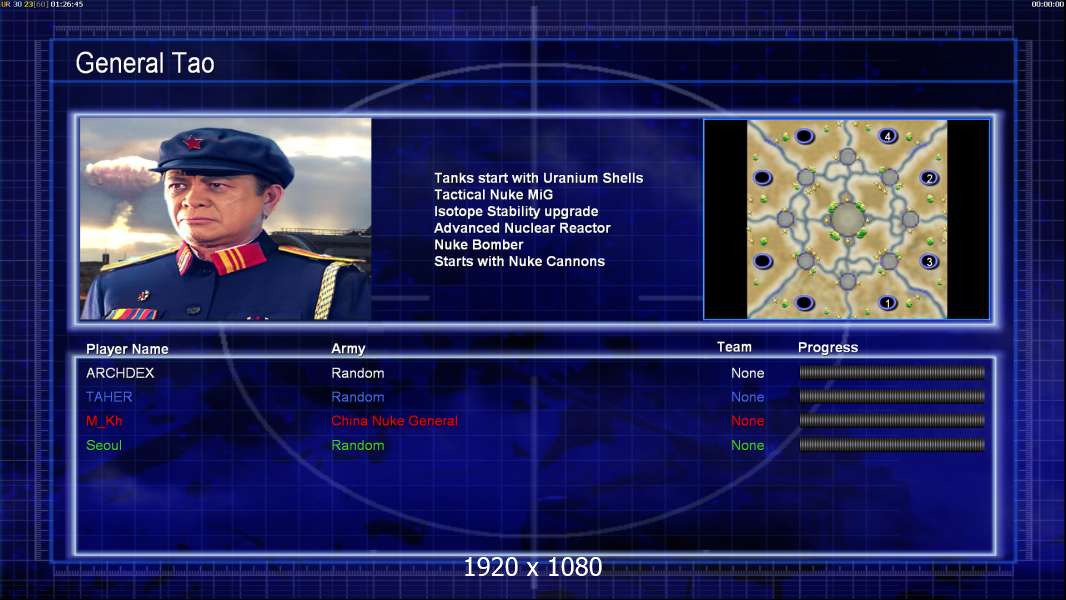Click the Seoul loading progress bar

pos(891,445)
